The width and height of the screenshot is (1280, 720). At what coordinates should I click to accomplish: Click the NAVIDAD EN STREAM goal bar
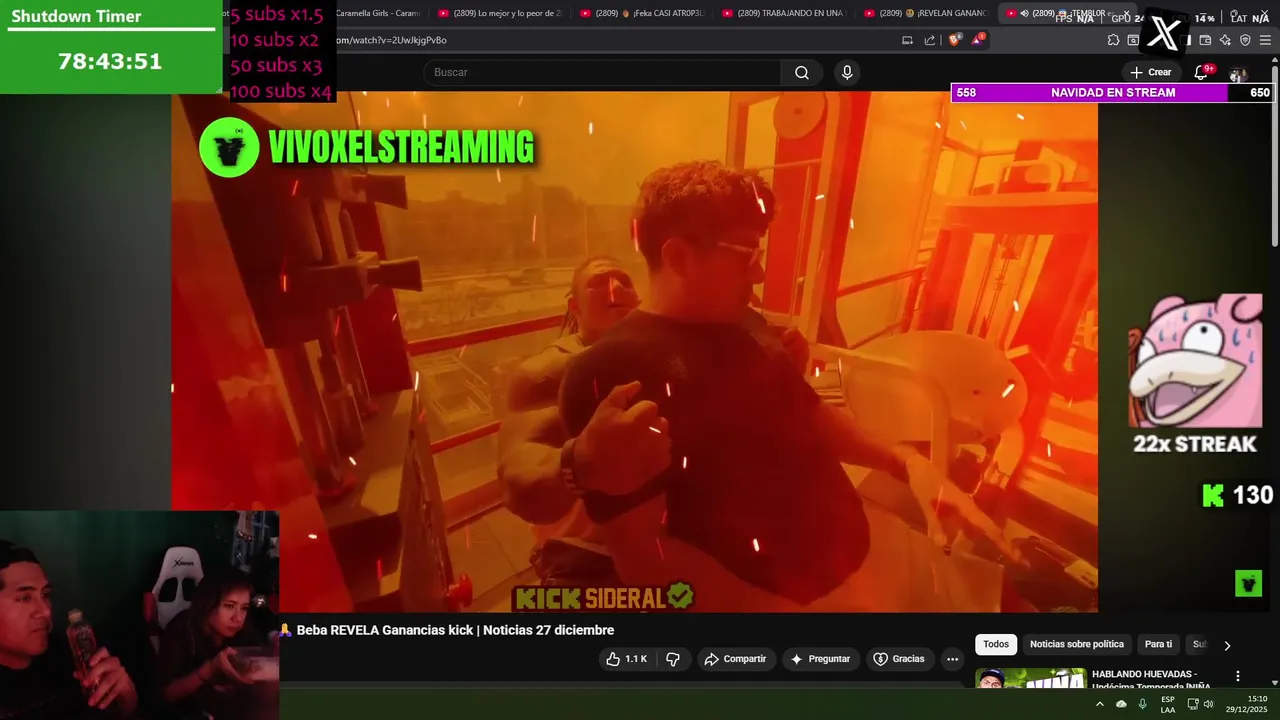pos(1113,92)
